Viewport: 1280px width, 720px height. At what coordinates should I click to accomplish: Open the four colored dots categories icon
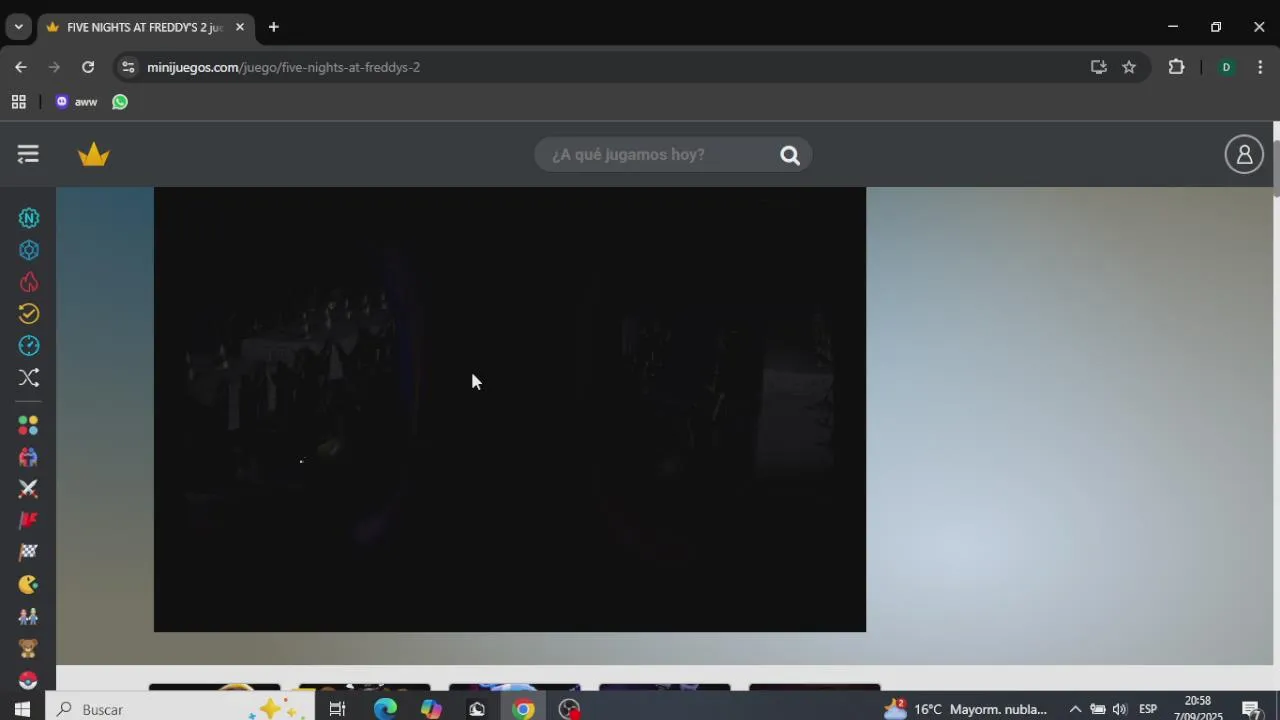pyautogui.click(x=28, y=426)
